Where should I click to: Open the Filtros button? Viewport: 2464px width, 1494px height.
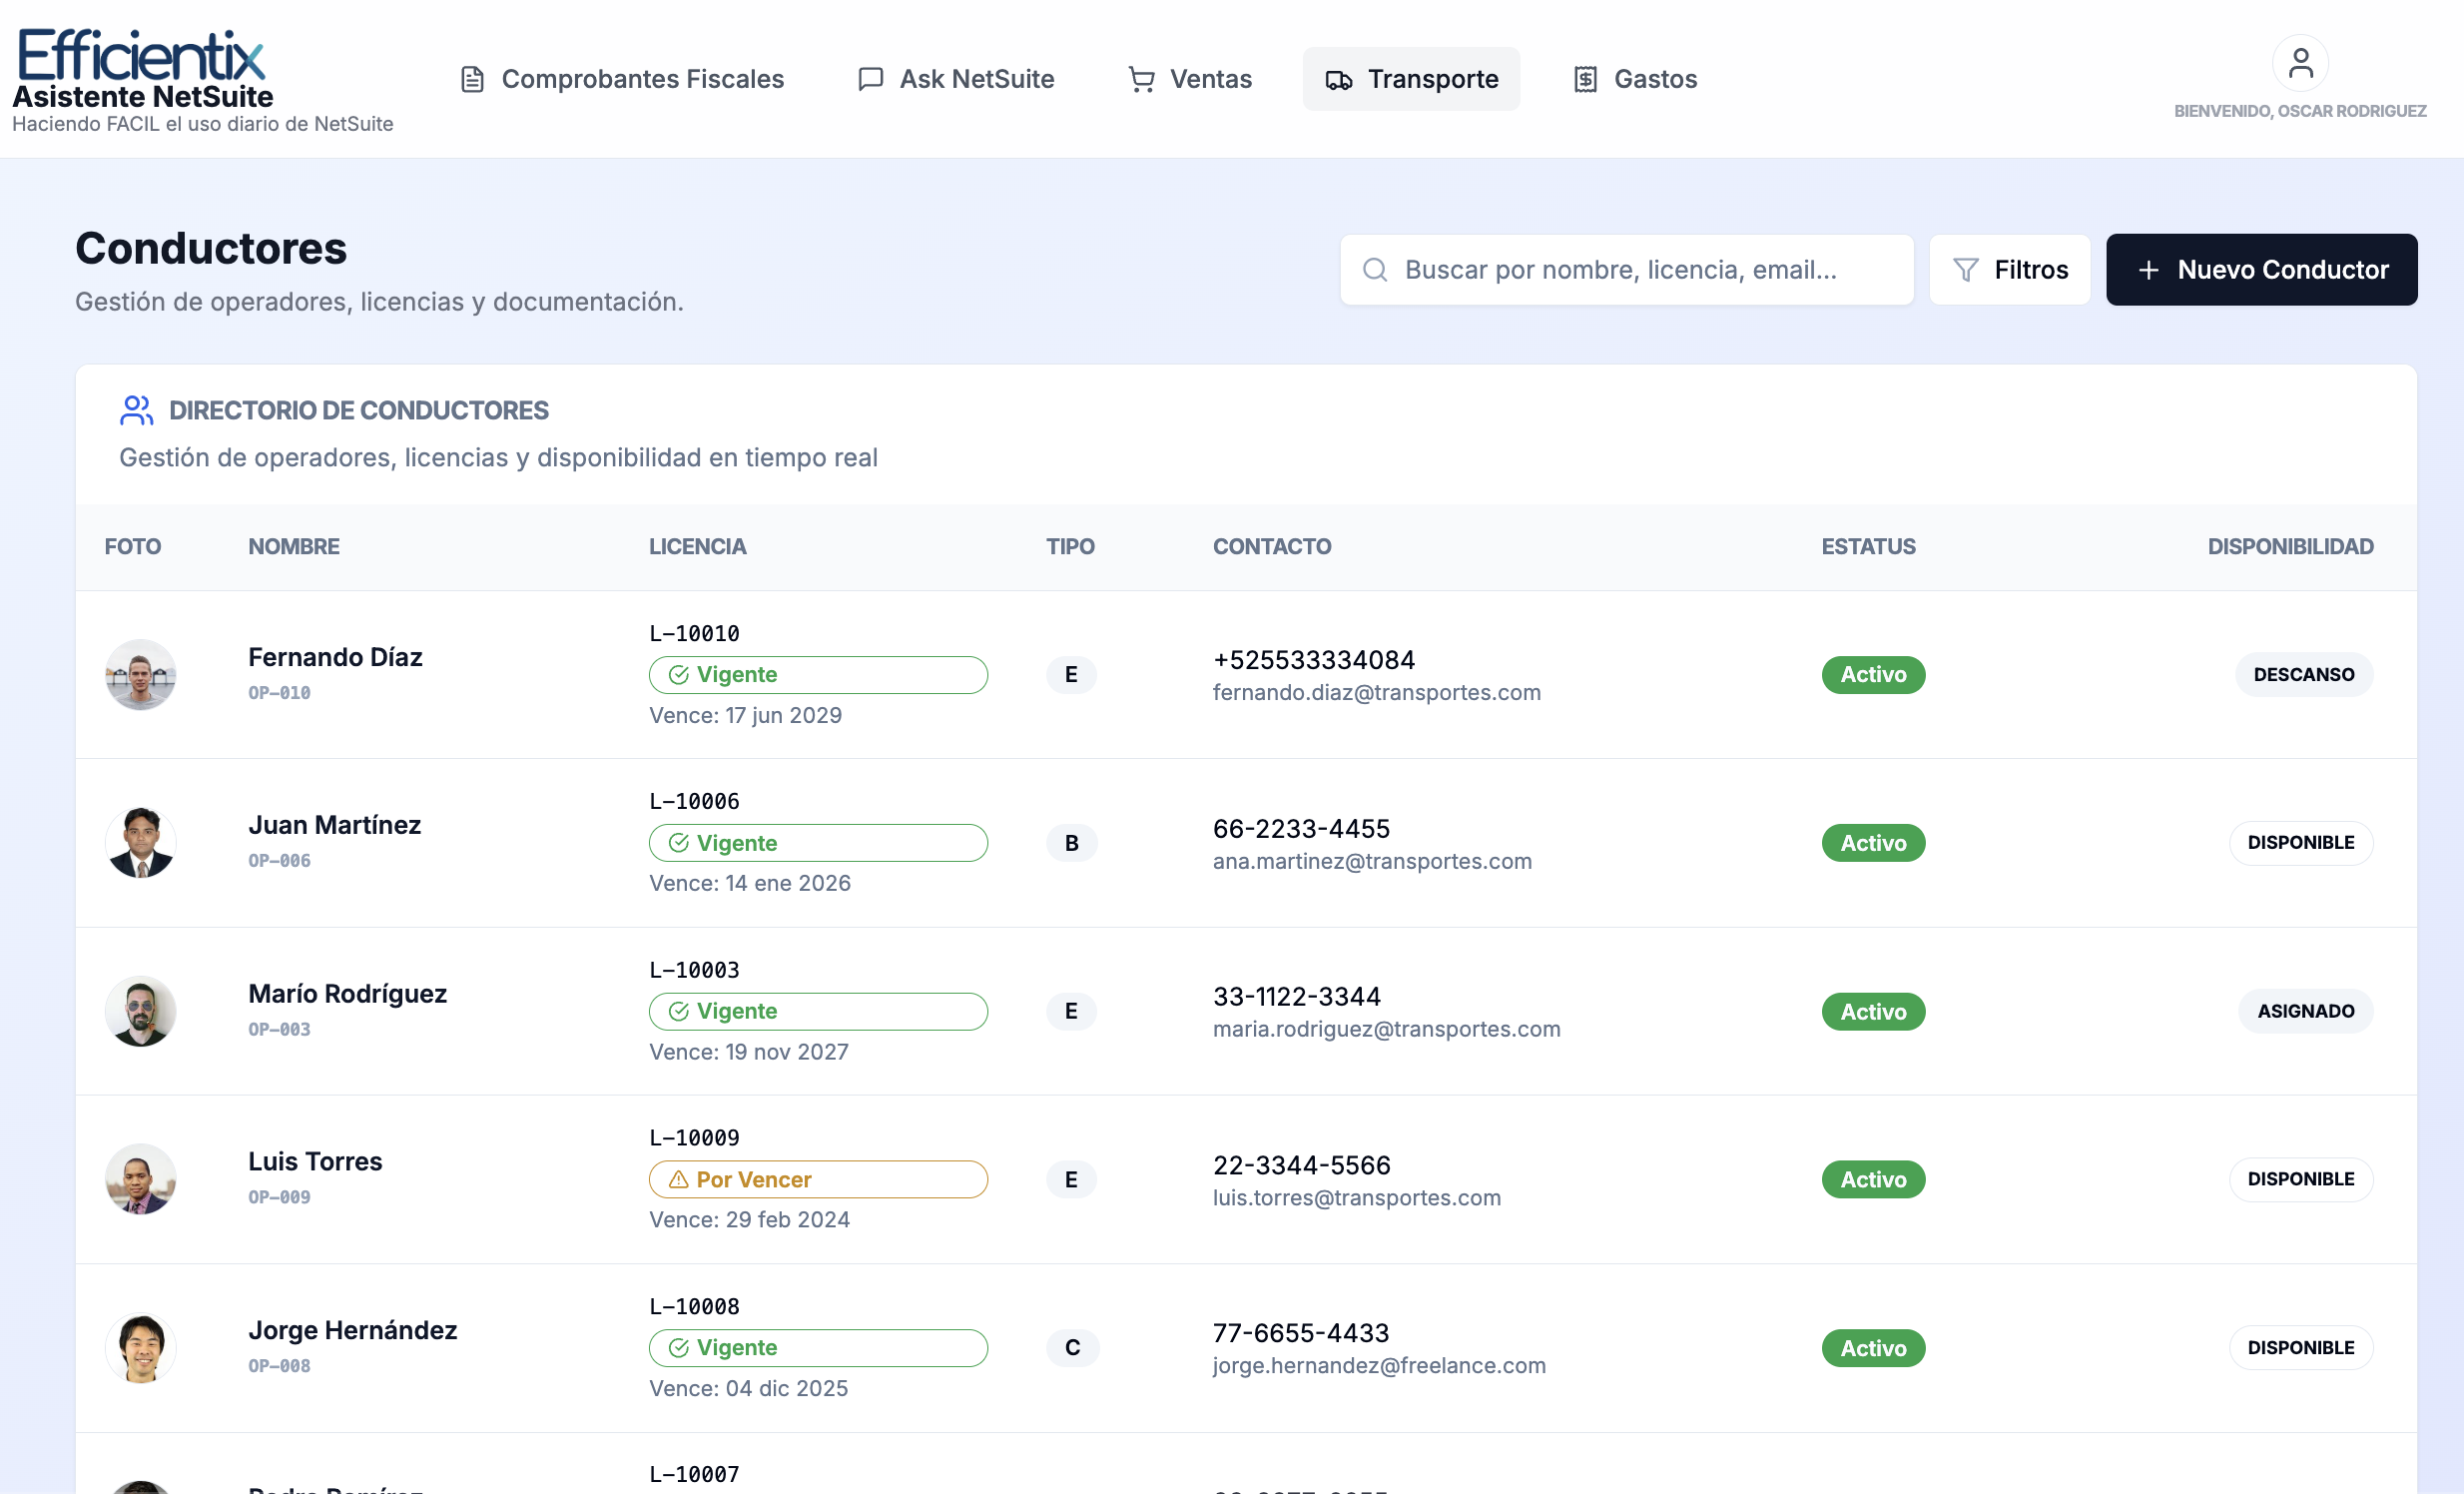[x=2010, y=270]
